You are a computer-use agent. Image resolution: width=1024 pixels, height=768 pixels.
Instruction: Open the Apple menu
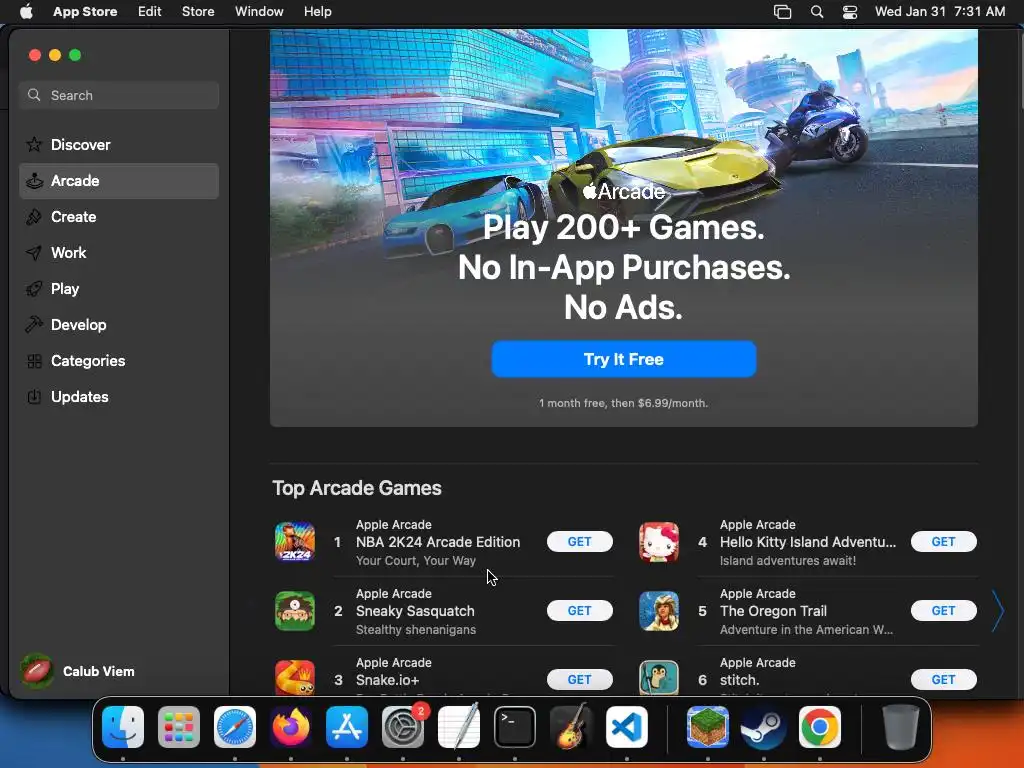26,12
